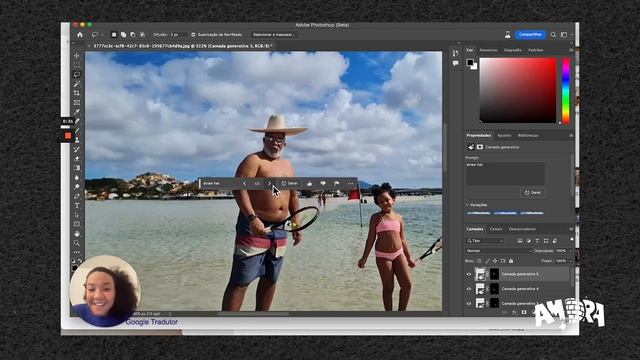The image size is (640, 360).
Task: Select the Blur tool
Action: tap(77, 178)
